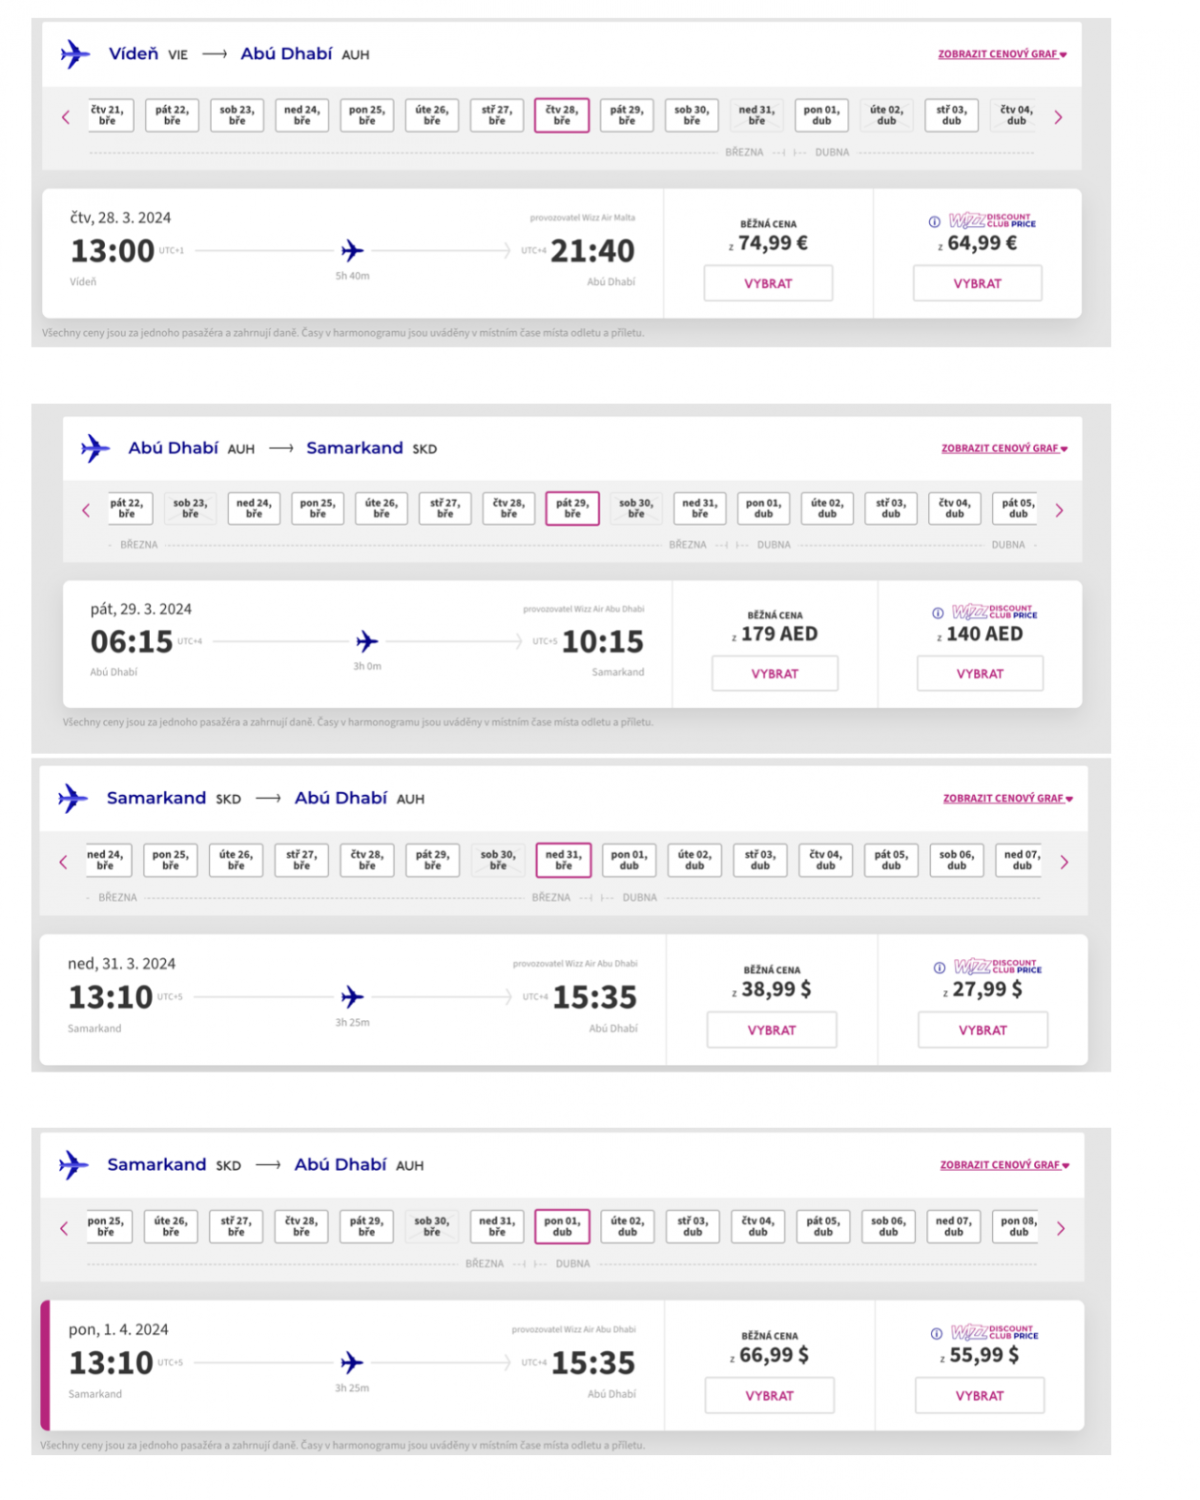This screenshot has width=1200, height=1500.
Task: Choose the 55,99 $ discount fare with Vybrat
Action: [979, 1396]
